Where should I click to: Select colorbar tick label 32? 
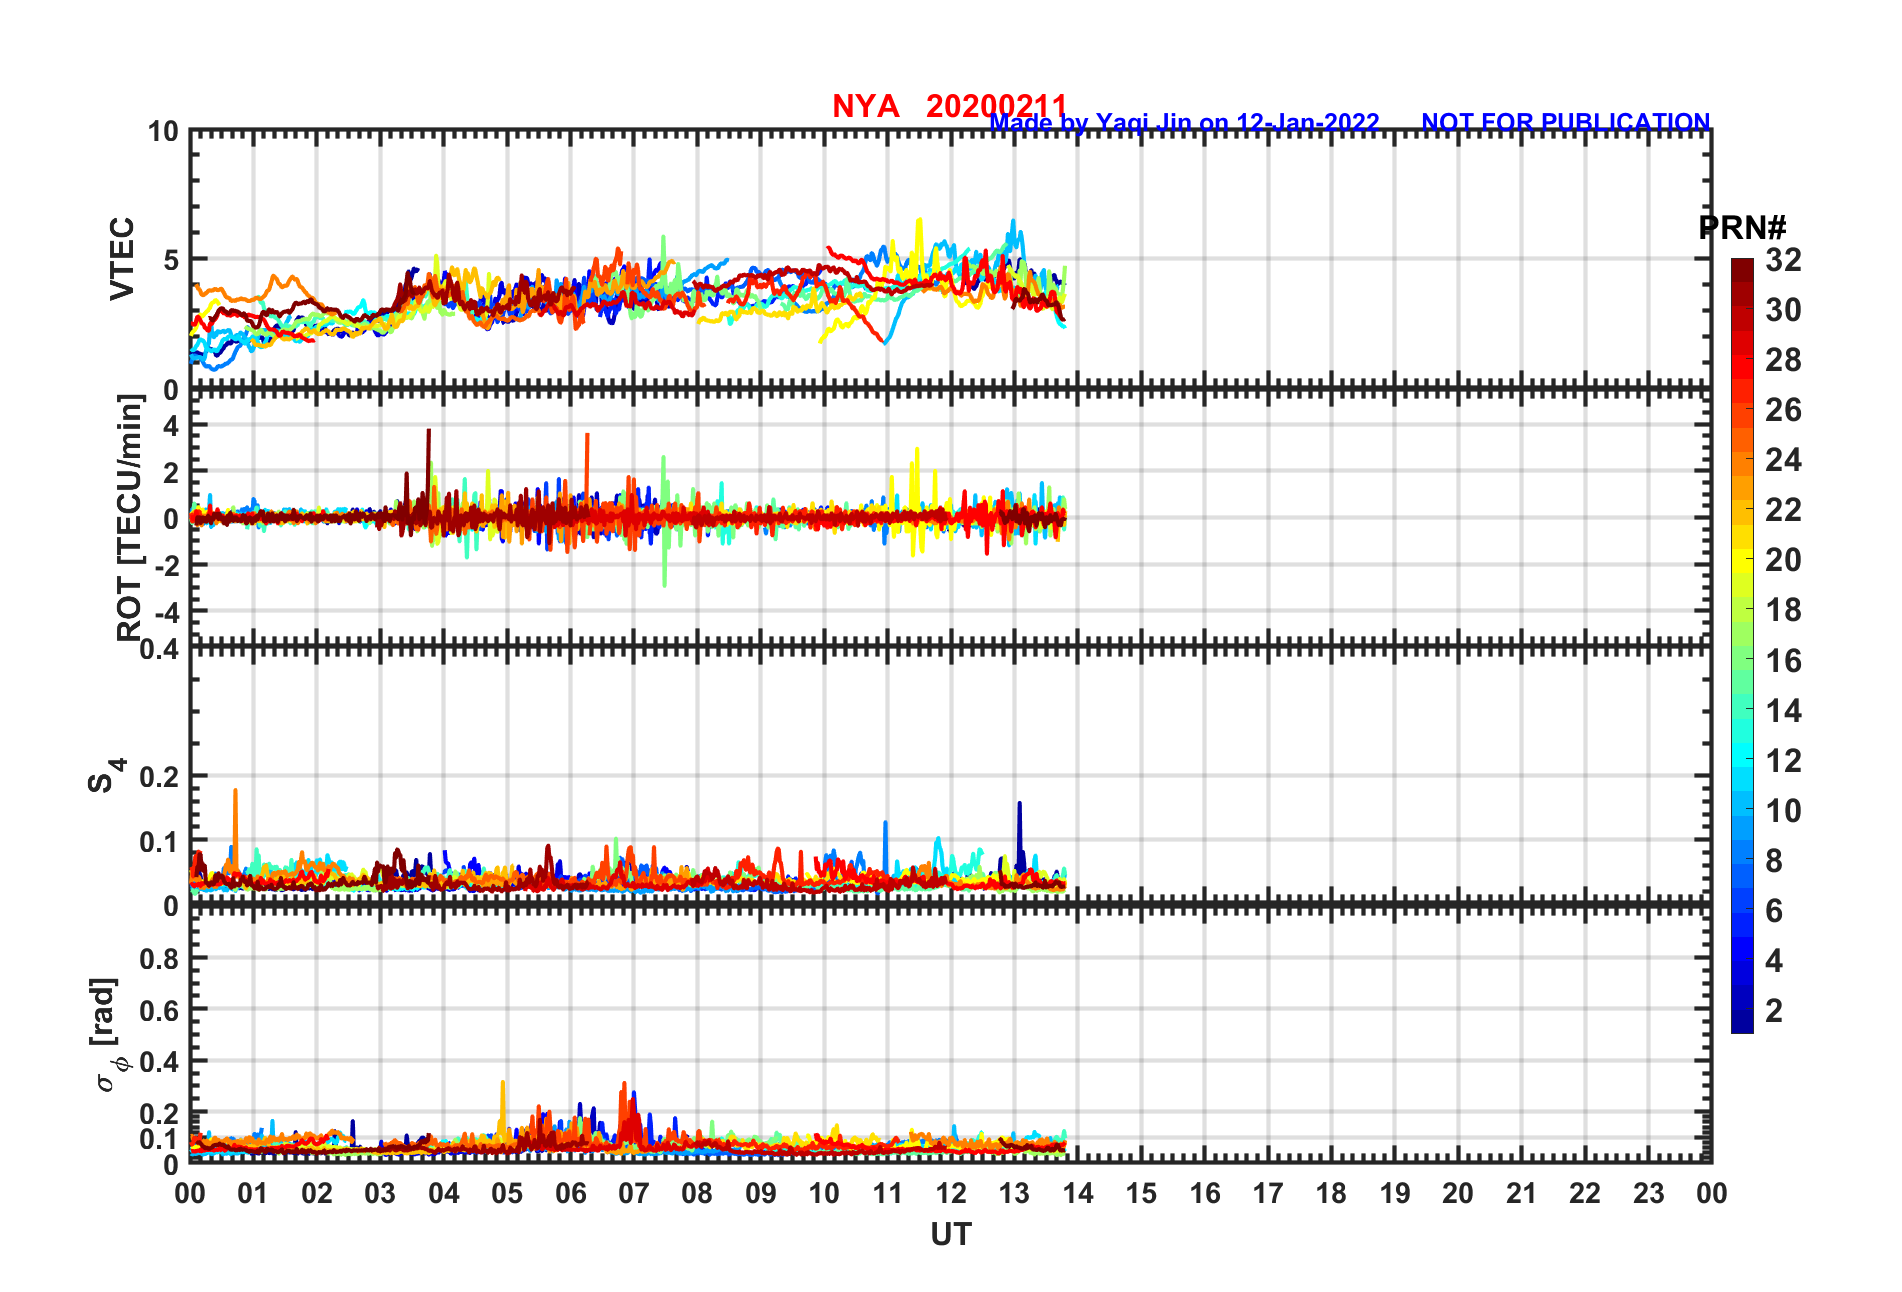tap(1783, 260)
